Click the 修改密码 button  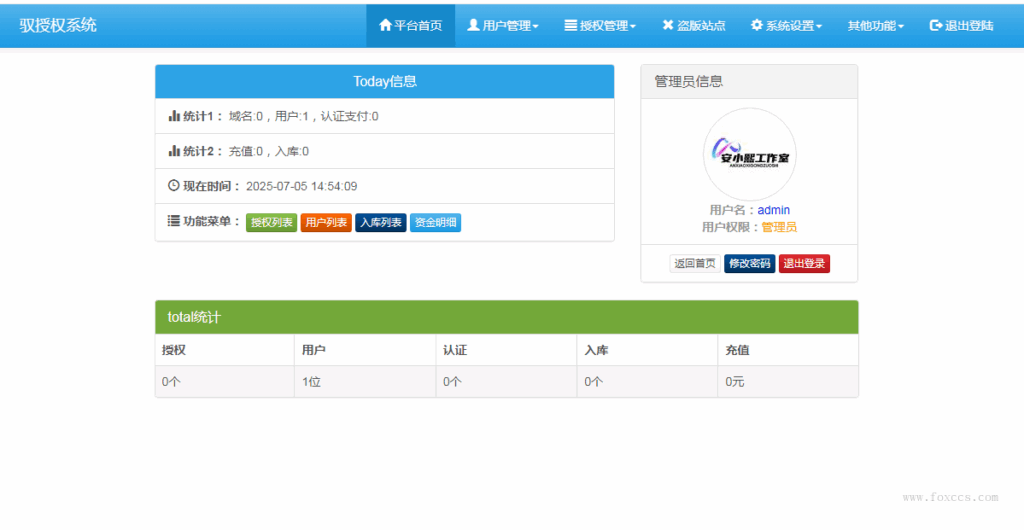(750, 264)
